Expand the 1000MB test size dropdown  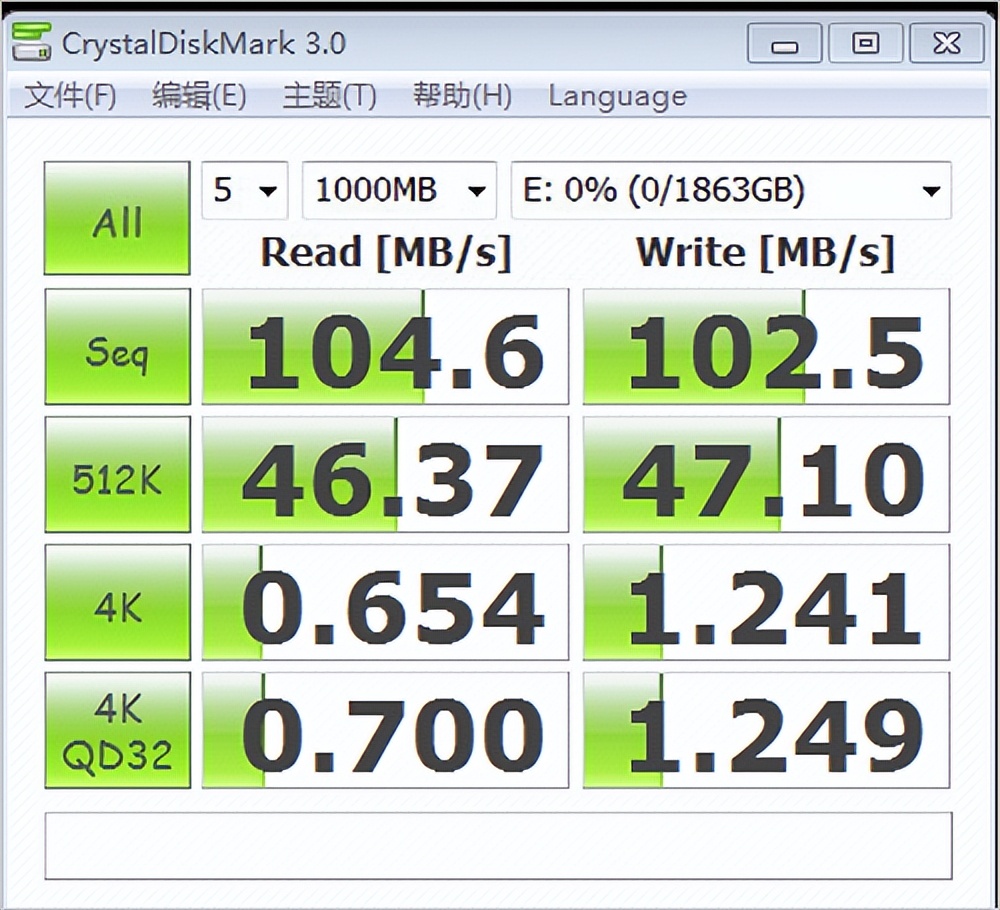tap(398, 190)
